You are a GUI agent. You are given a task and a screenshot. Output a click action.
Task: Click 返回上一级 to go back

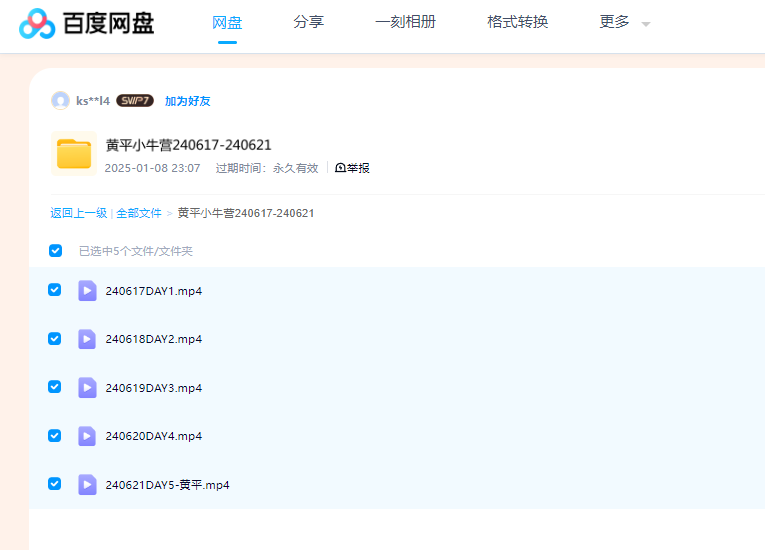coord(79,213)
